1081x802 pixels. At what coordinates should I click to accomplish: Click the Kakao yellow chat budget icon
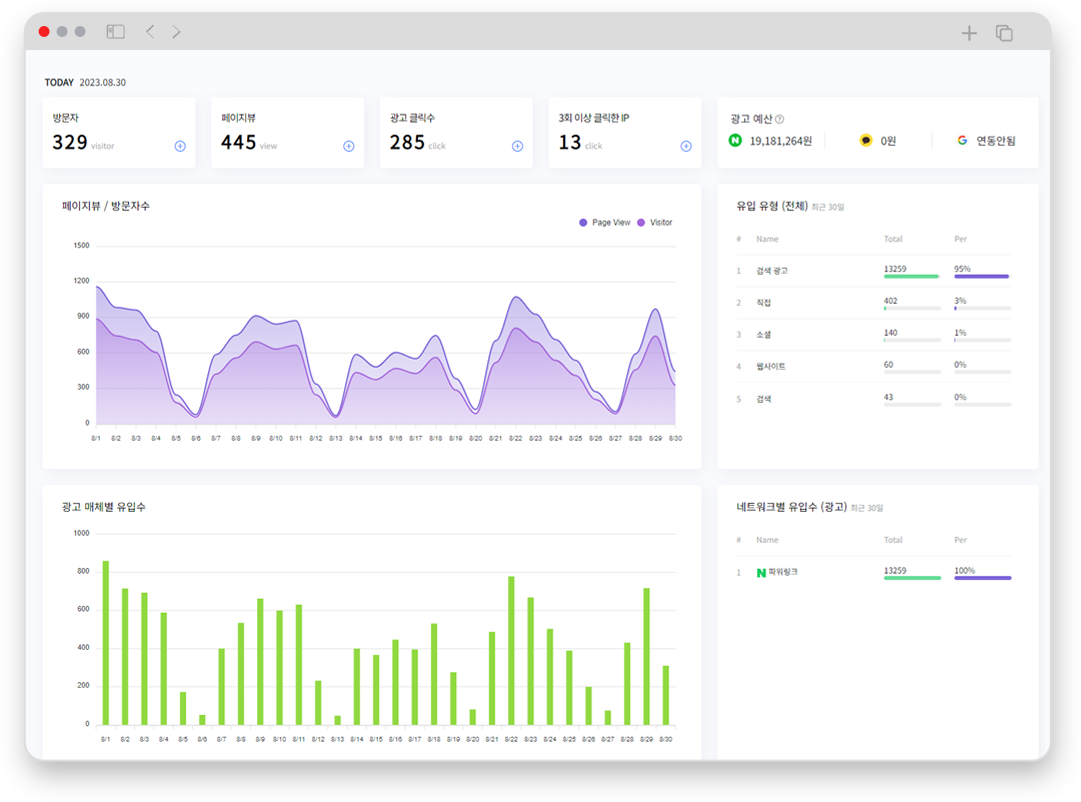[866, 141]
